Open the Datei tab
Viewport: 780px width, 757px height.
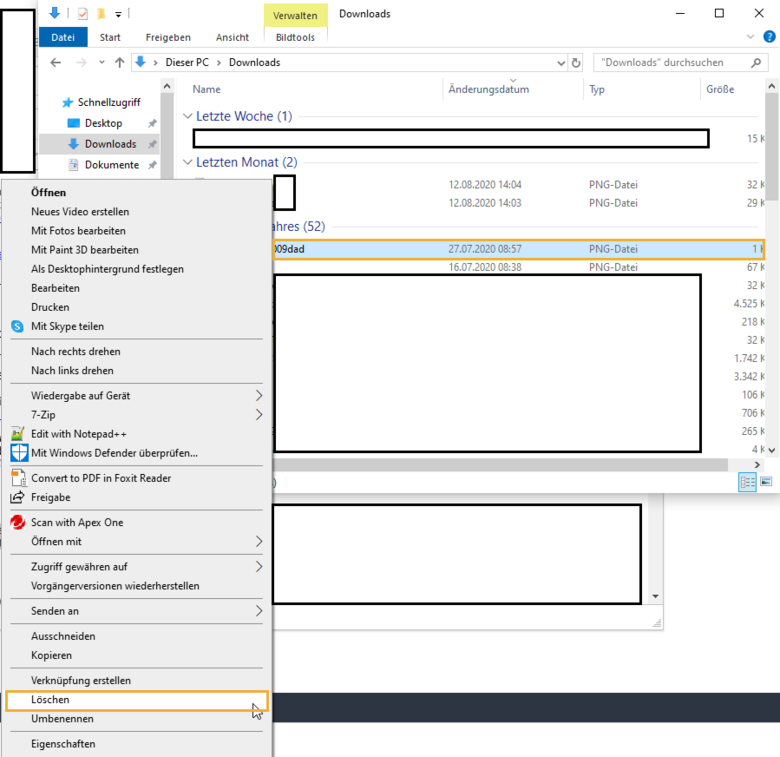pyautogui.click(x=63, y=37)
